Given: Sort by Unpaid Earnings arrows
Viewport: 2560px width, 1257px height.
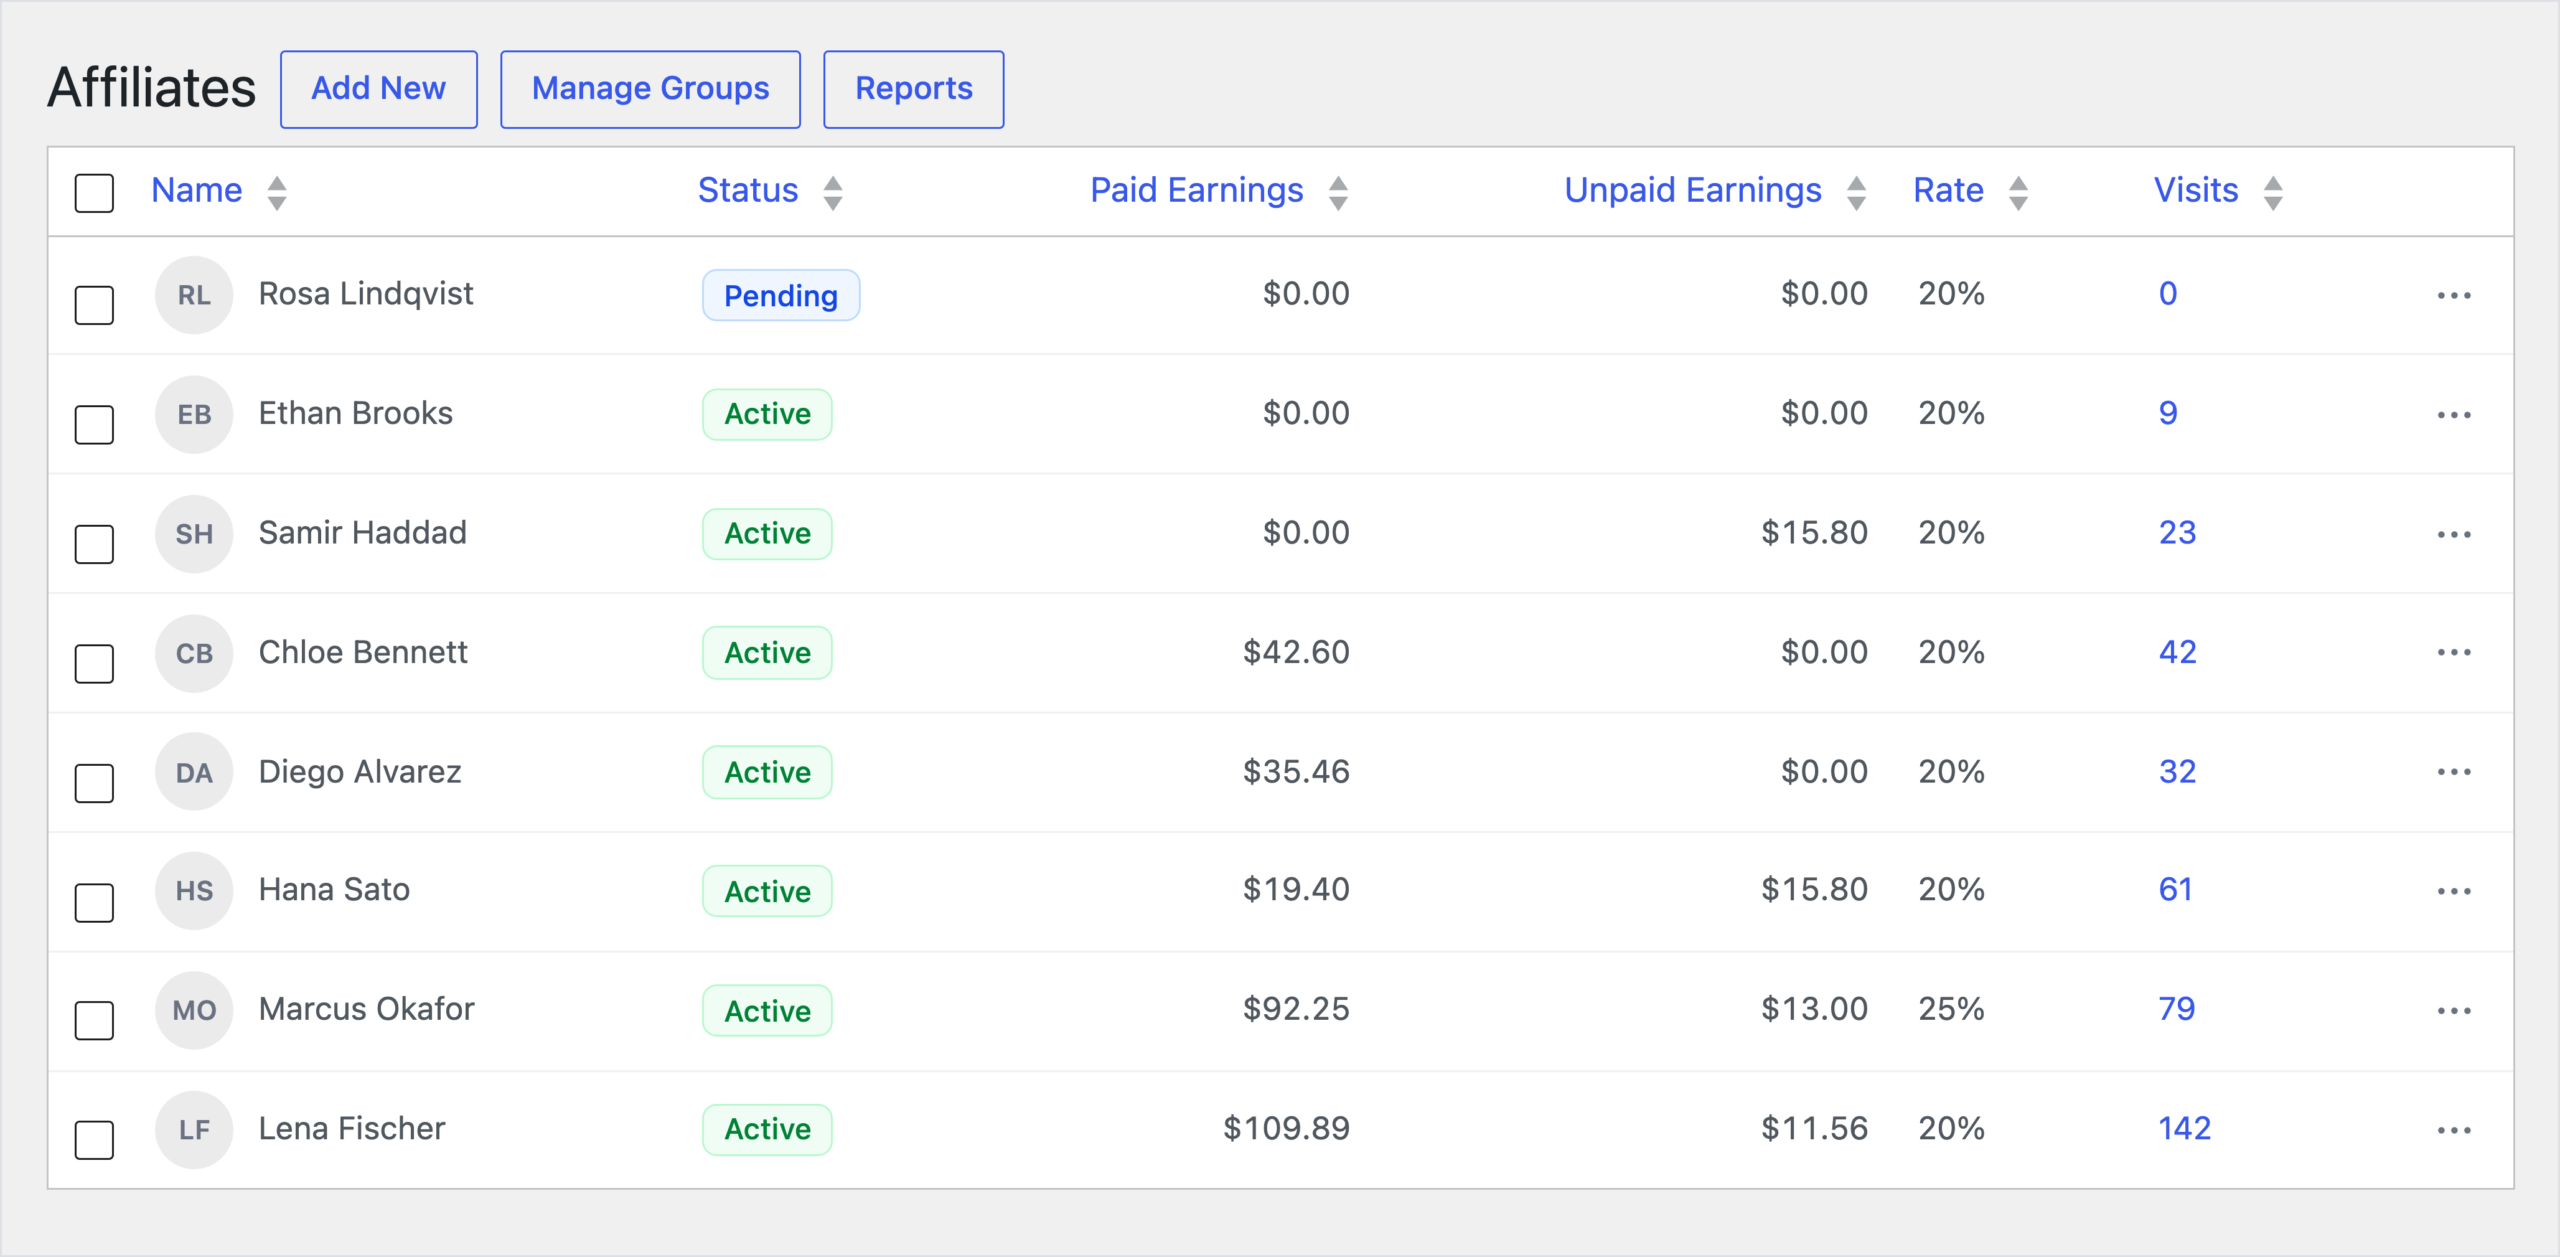Looking at the screenshot, I should click(1856, 192).
